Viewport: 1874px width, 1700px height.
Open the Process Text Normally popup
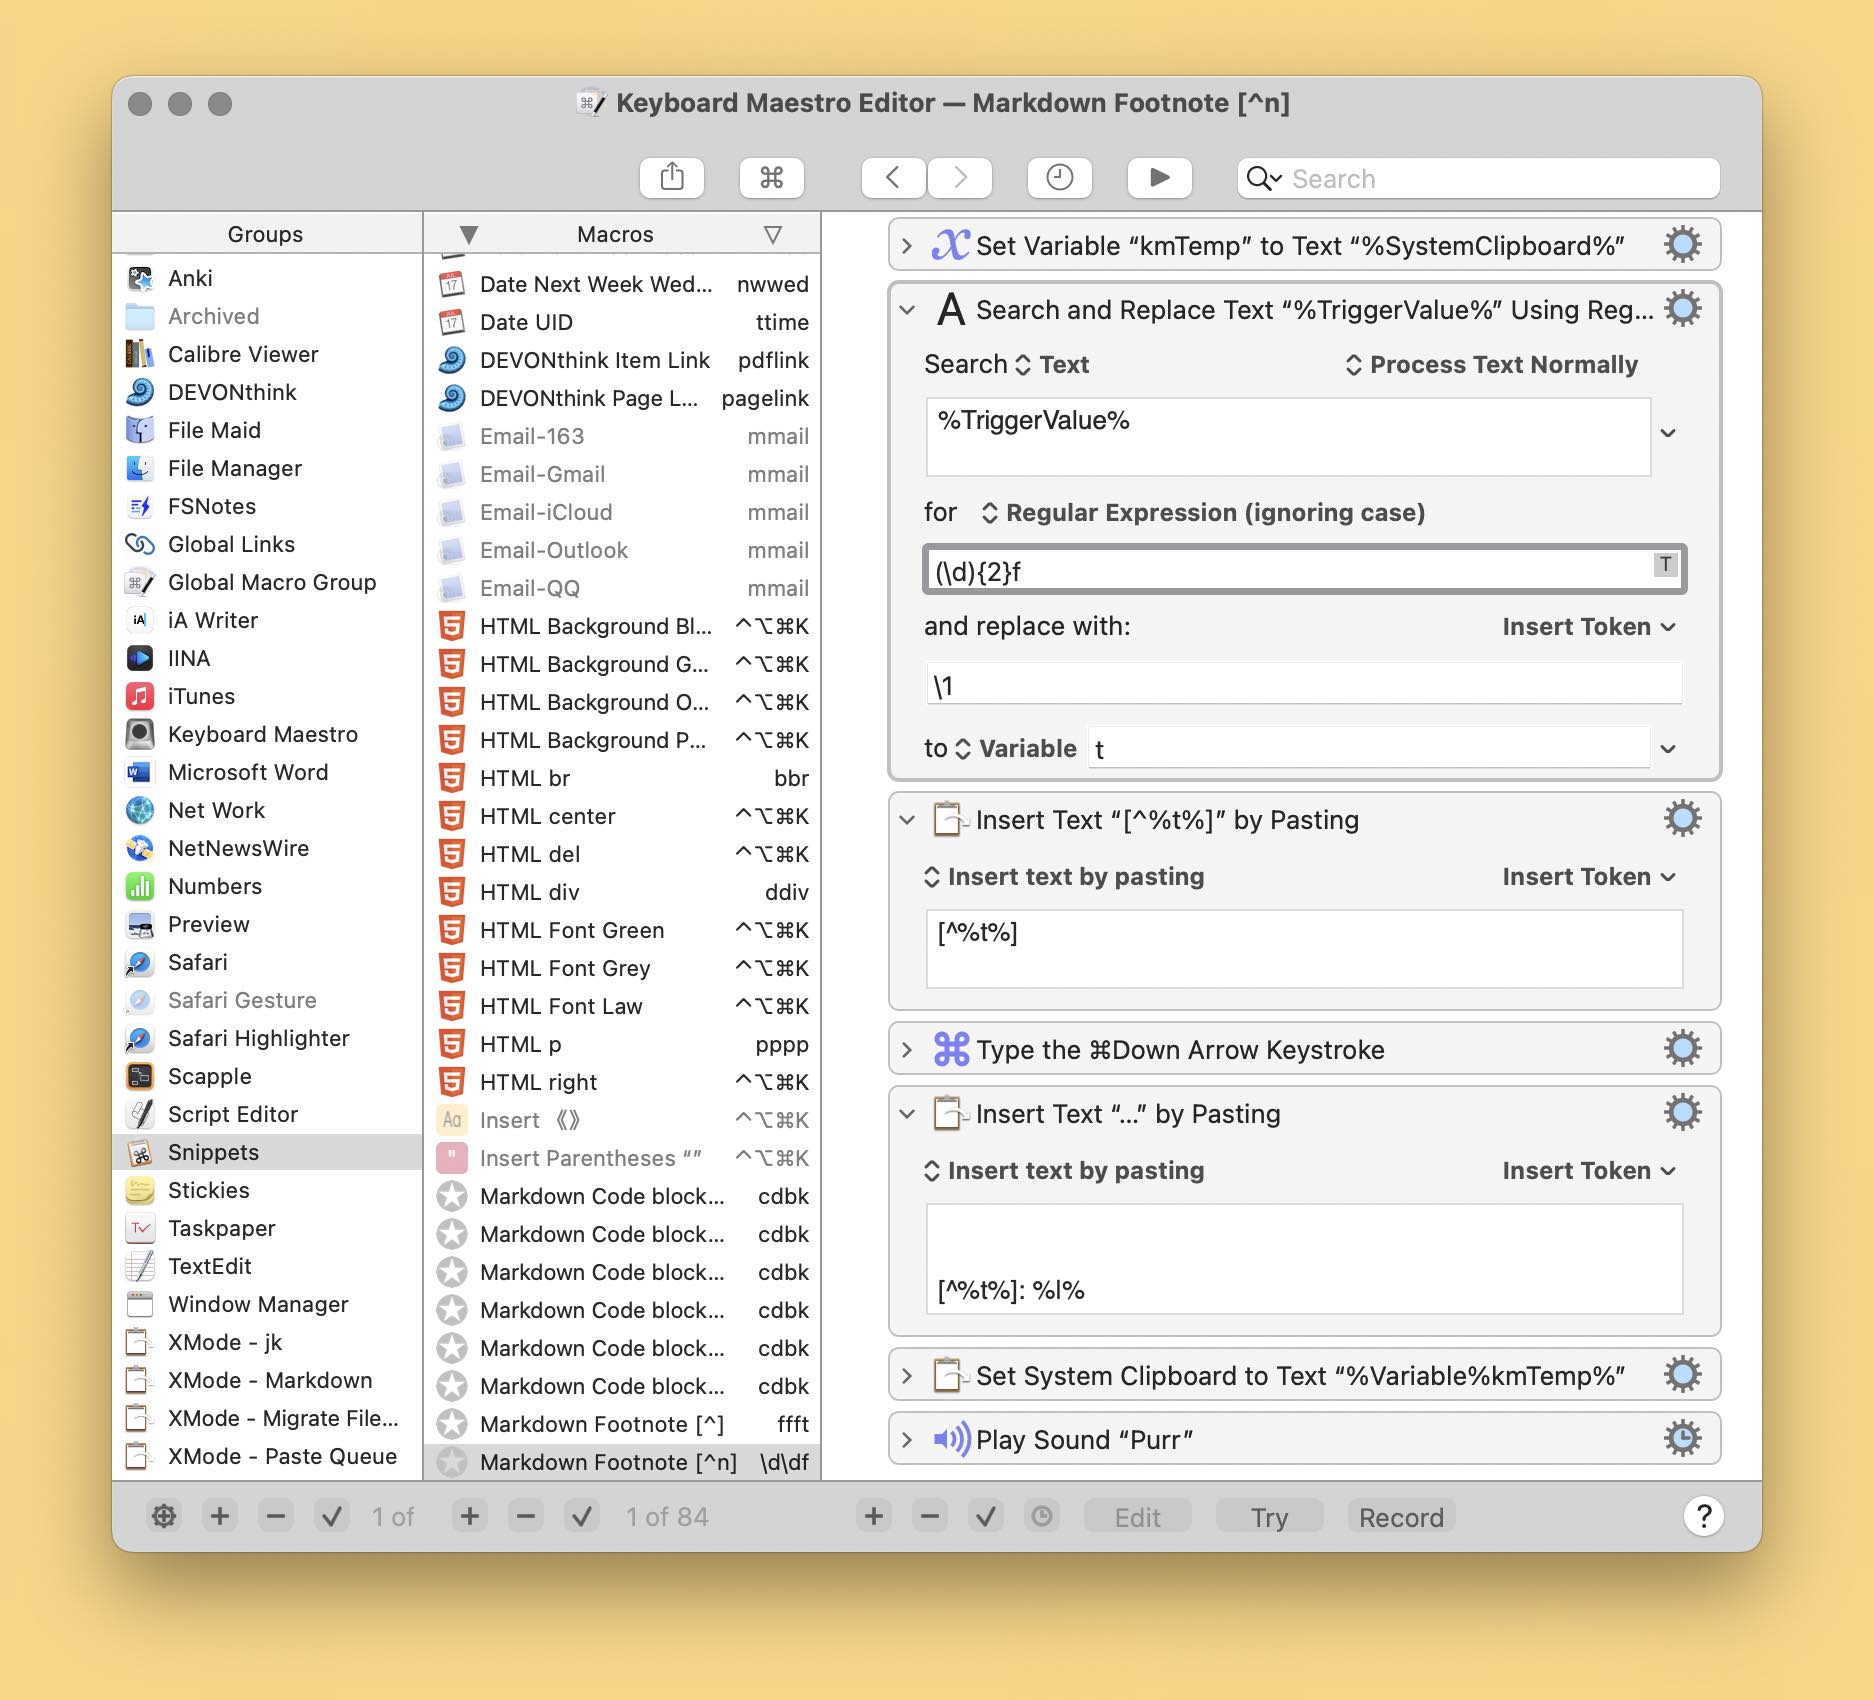click(1491, 365)
